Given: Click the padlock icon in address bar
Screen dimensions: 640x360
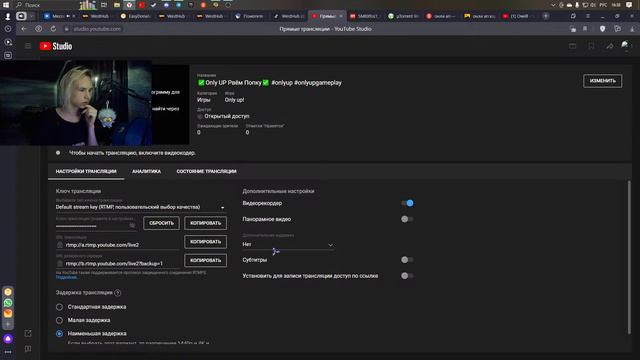Looking at the screenshot, I should point(67,29).
